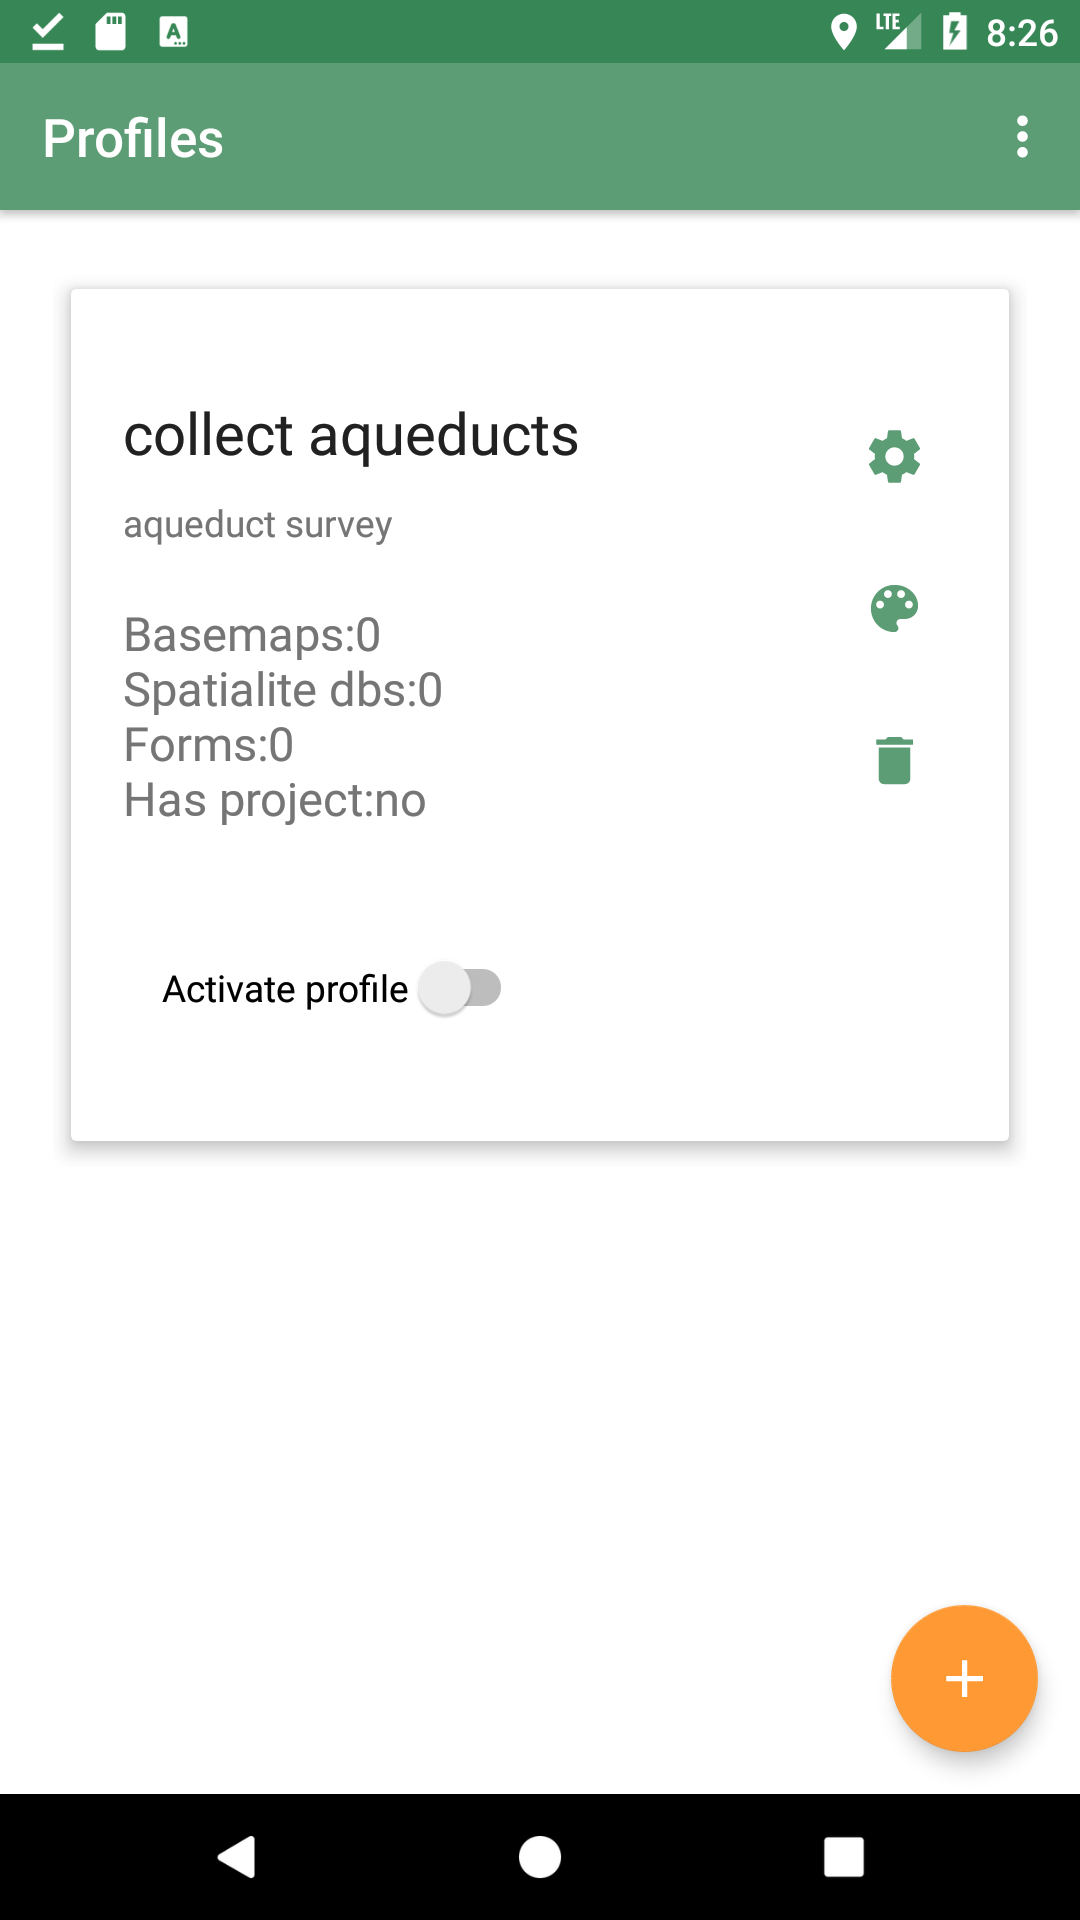Tap the Android back navigation button

(x=237, y=1857)
